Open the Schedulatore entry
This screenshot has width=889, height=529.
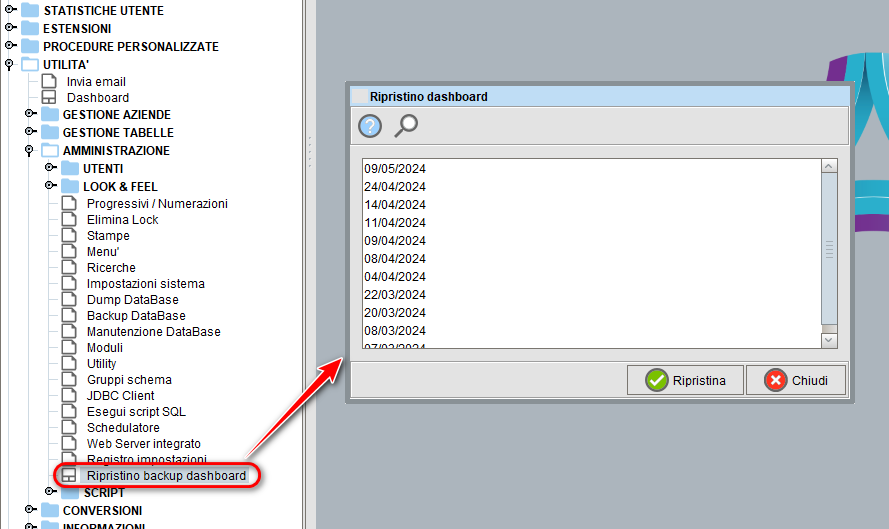[x=123, y=428]
